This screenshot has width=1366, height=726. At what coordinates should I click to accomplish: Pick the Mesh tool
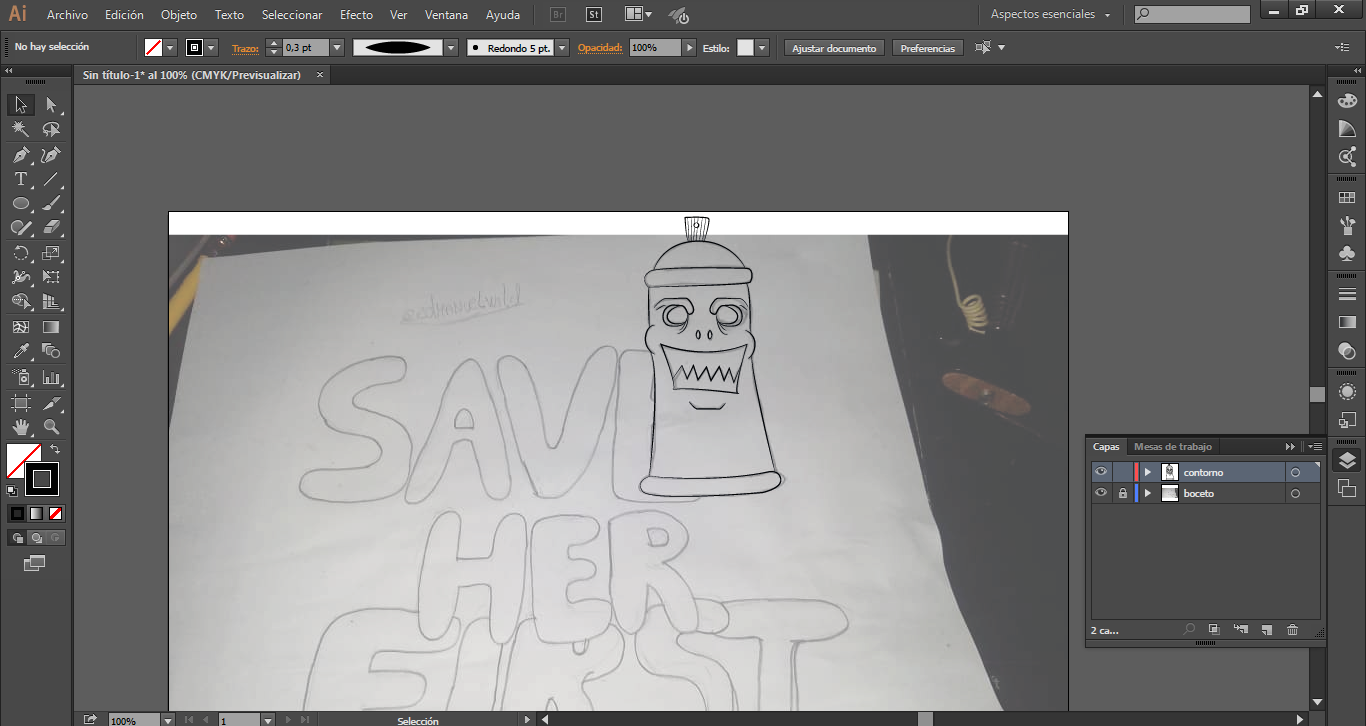coord(20,327)
